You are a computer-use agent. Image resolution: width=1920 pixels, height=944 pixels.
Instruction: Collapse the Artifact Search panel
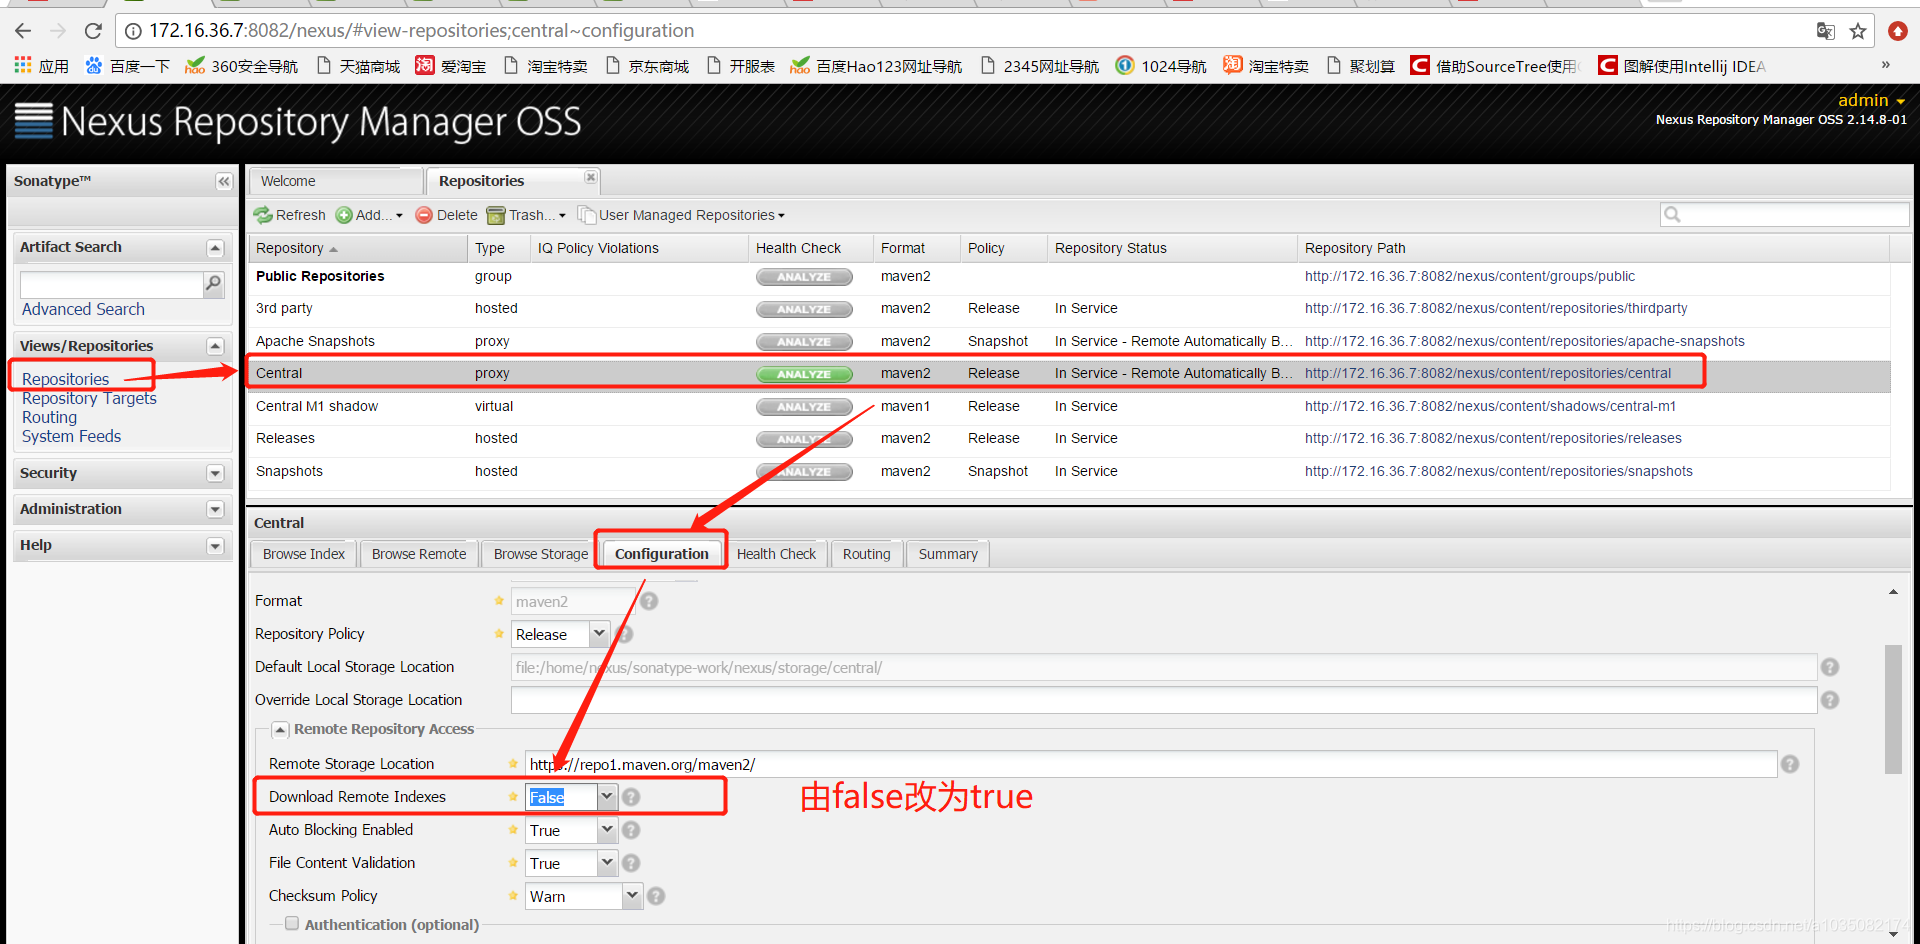[215, 248]
